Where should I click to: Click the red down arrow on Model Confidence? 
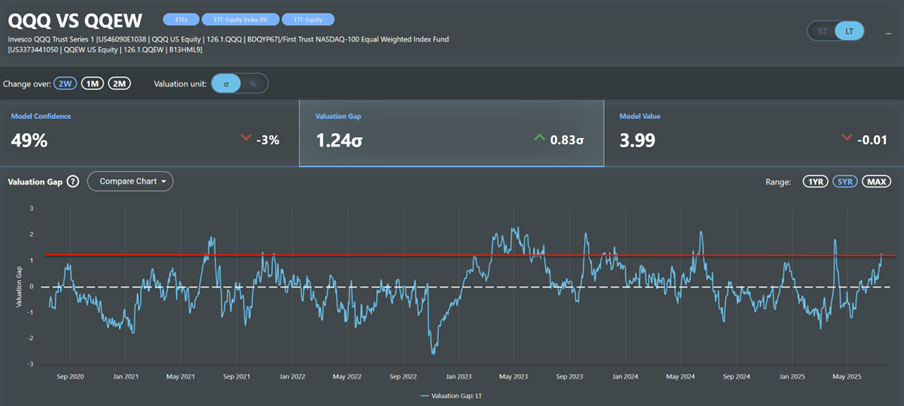pos(246,137)
